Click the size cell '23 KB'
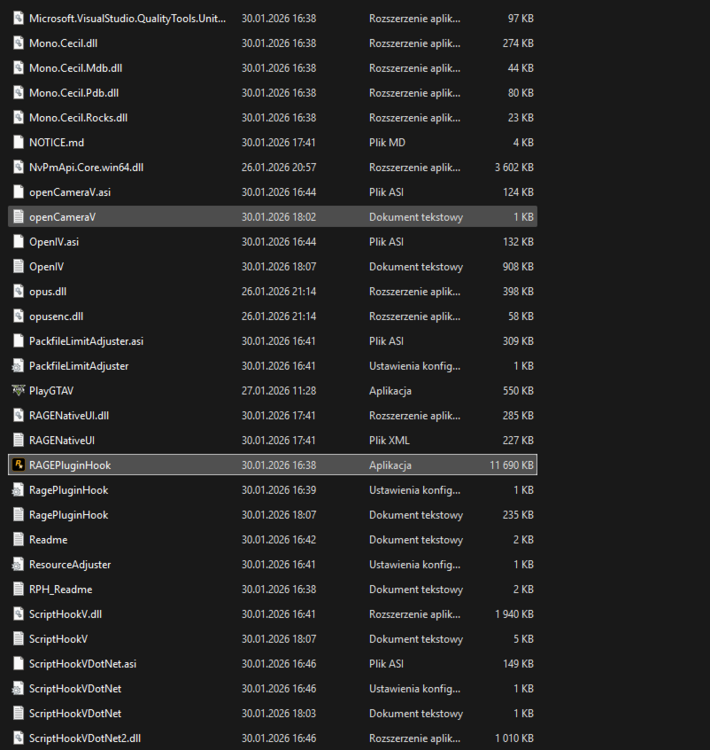710x750 pixels. 521,118
